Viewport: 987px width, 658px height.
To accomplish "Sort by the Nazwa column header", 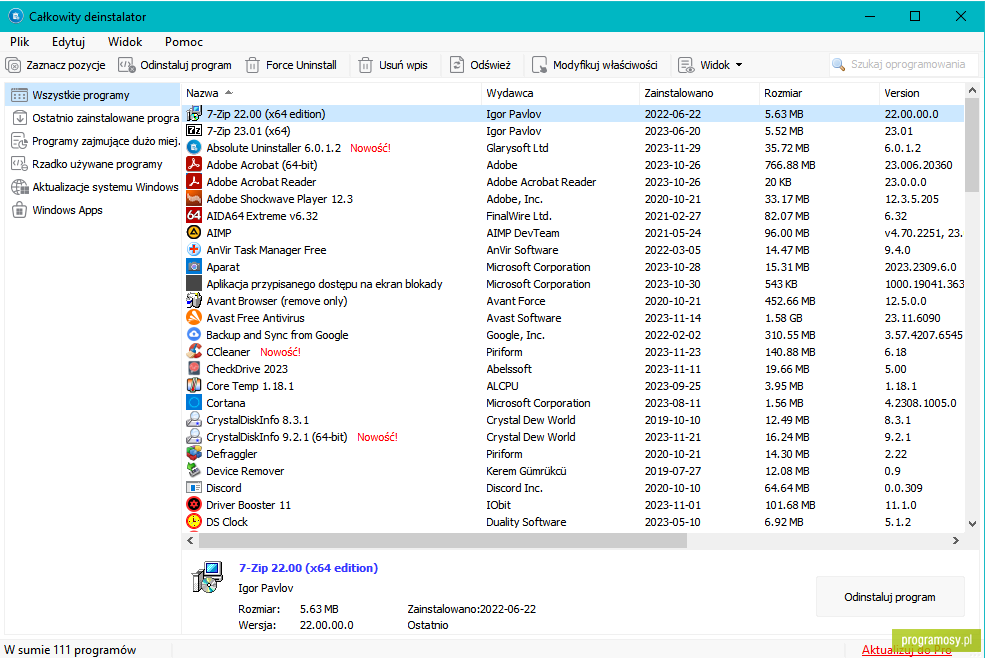I will tap(332, 93).
